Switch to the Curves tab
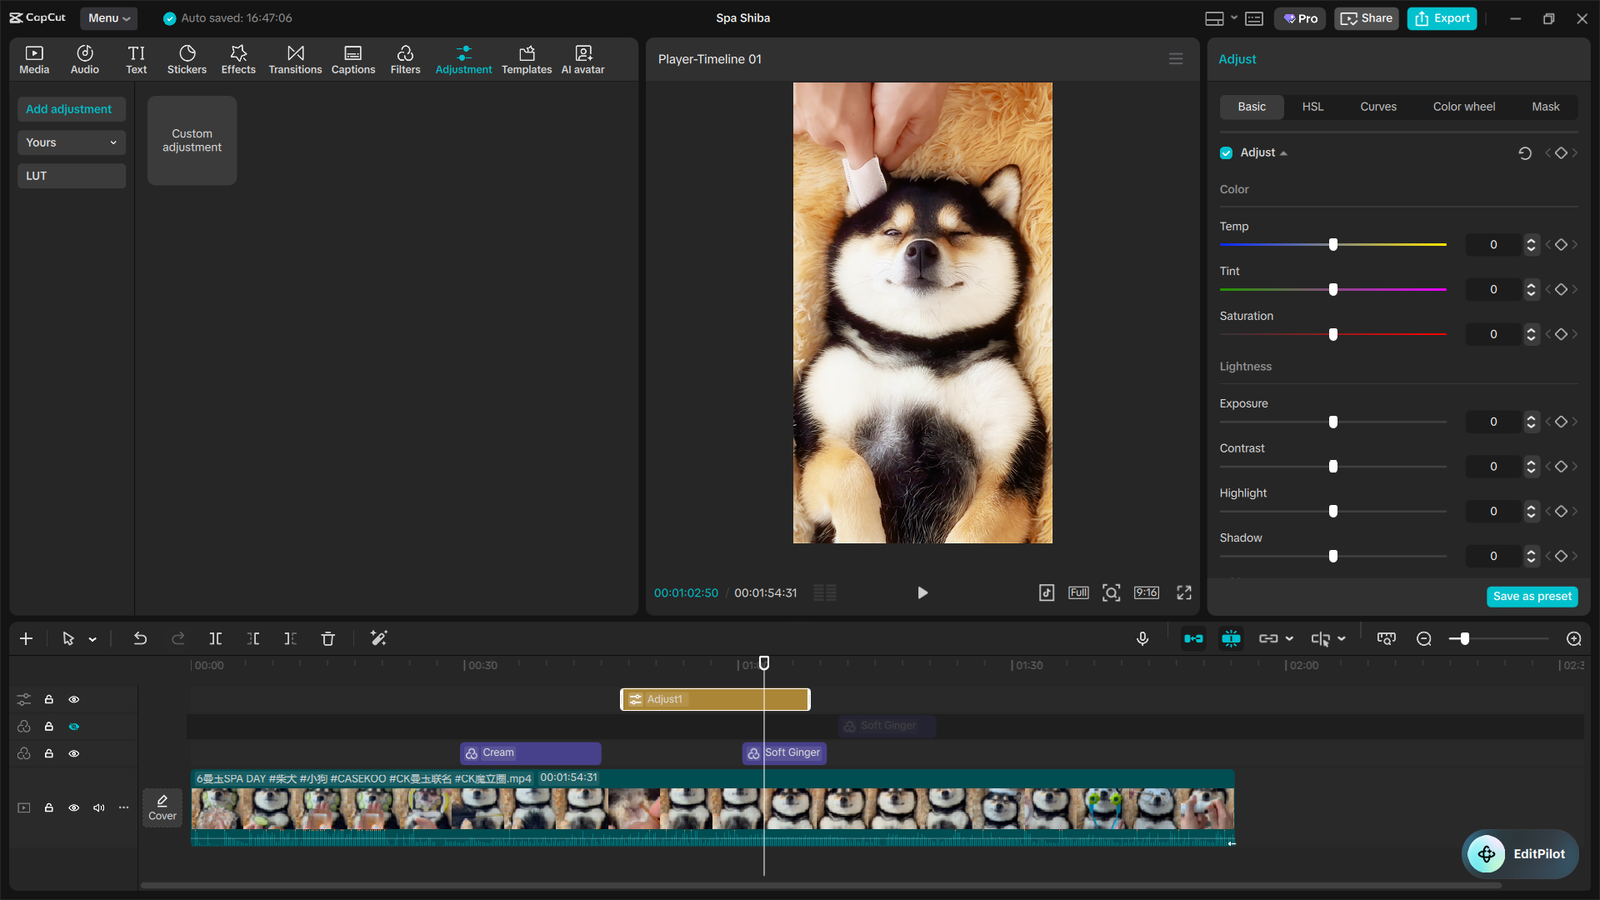 [x=1378, y=106]
